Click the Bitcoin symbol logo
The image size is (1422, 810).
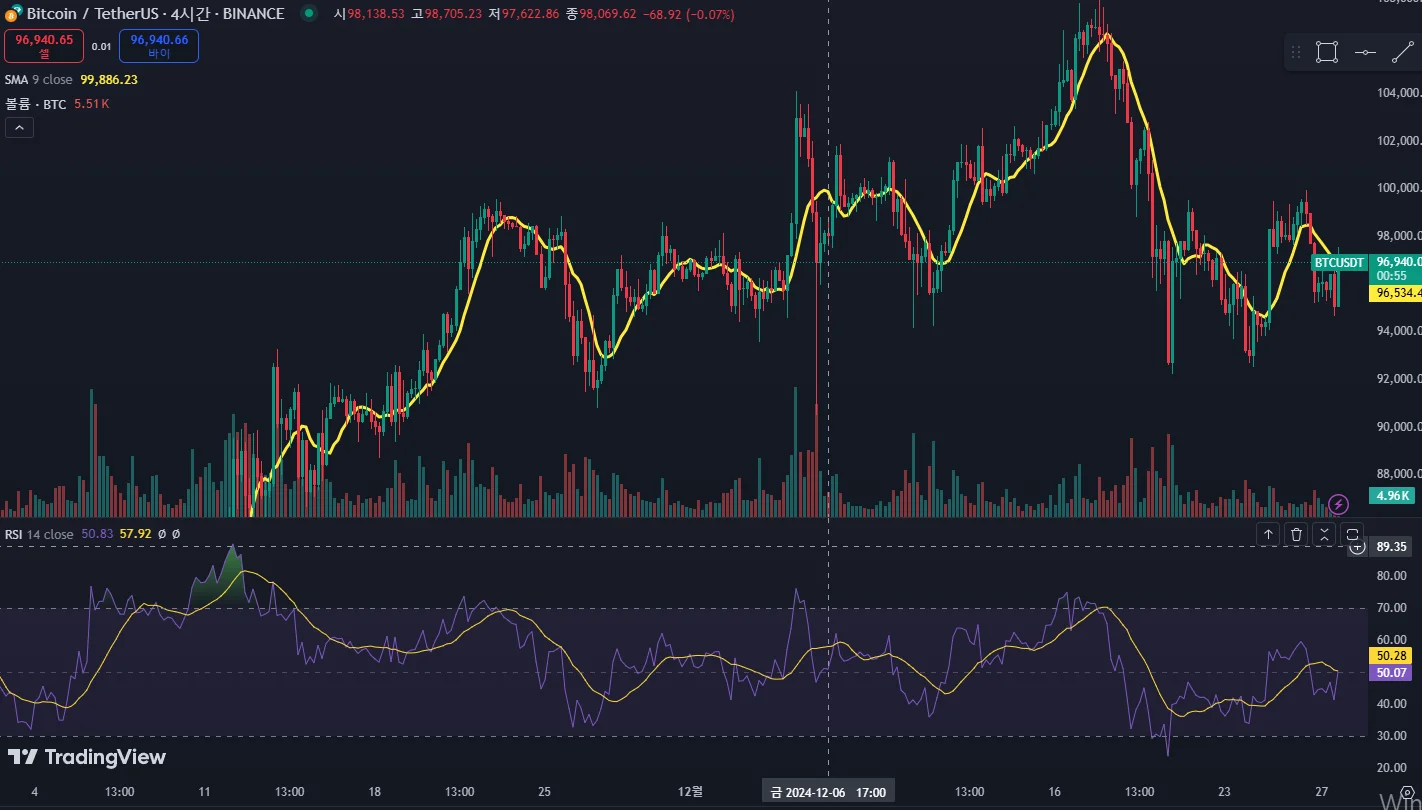point(14,14)
